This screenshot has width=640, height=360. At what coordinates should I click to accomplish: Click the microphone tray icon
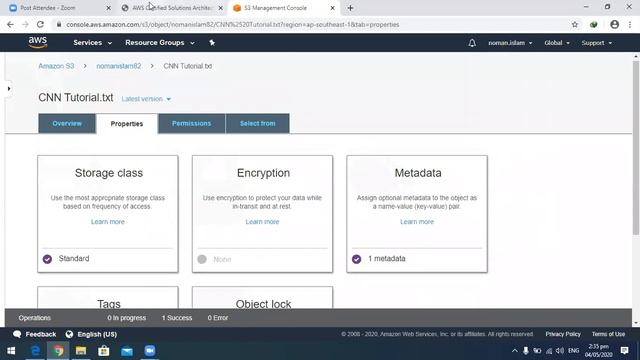(x=526, y=351)
